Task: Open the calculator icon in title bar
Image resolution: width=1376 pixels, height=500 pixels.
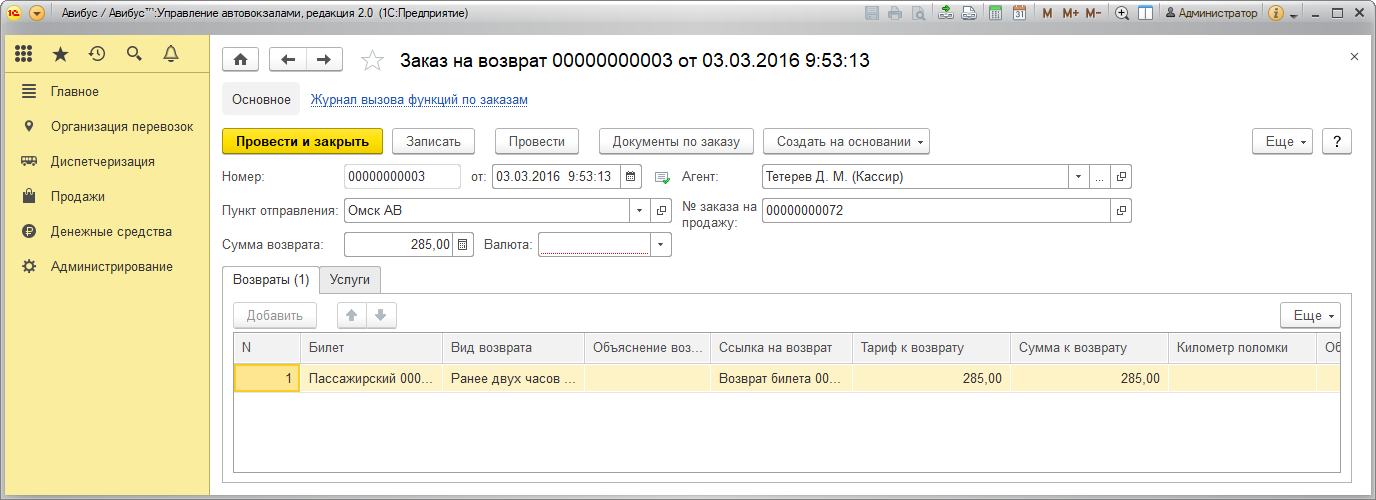Action: [995, 14]
